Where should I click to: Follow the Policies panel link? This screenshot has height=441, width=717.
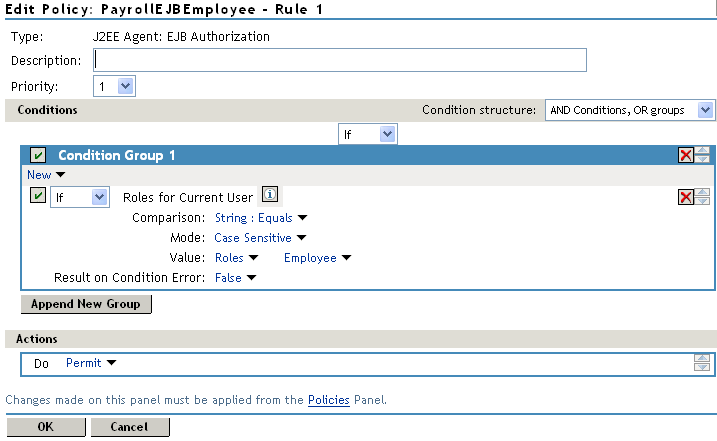tap(328, 400)
